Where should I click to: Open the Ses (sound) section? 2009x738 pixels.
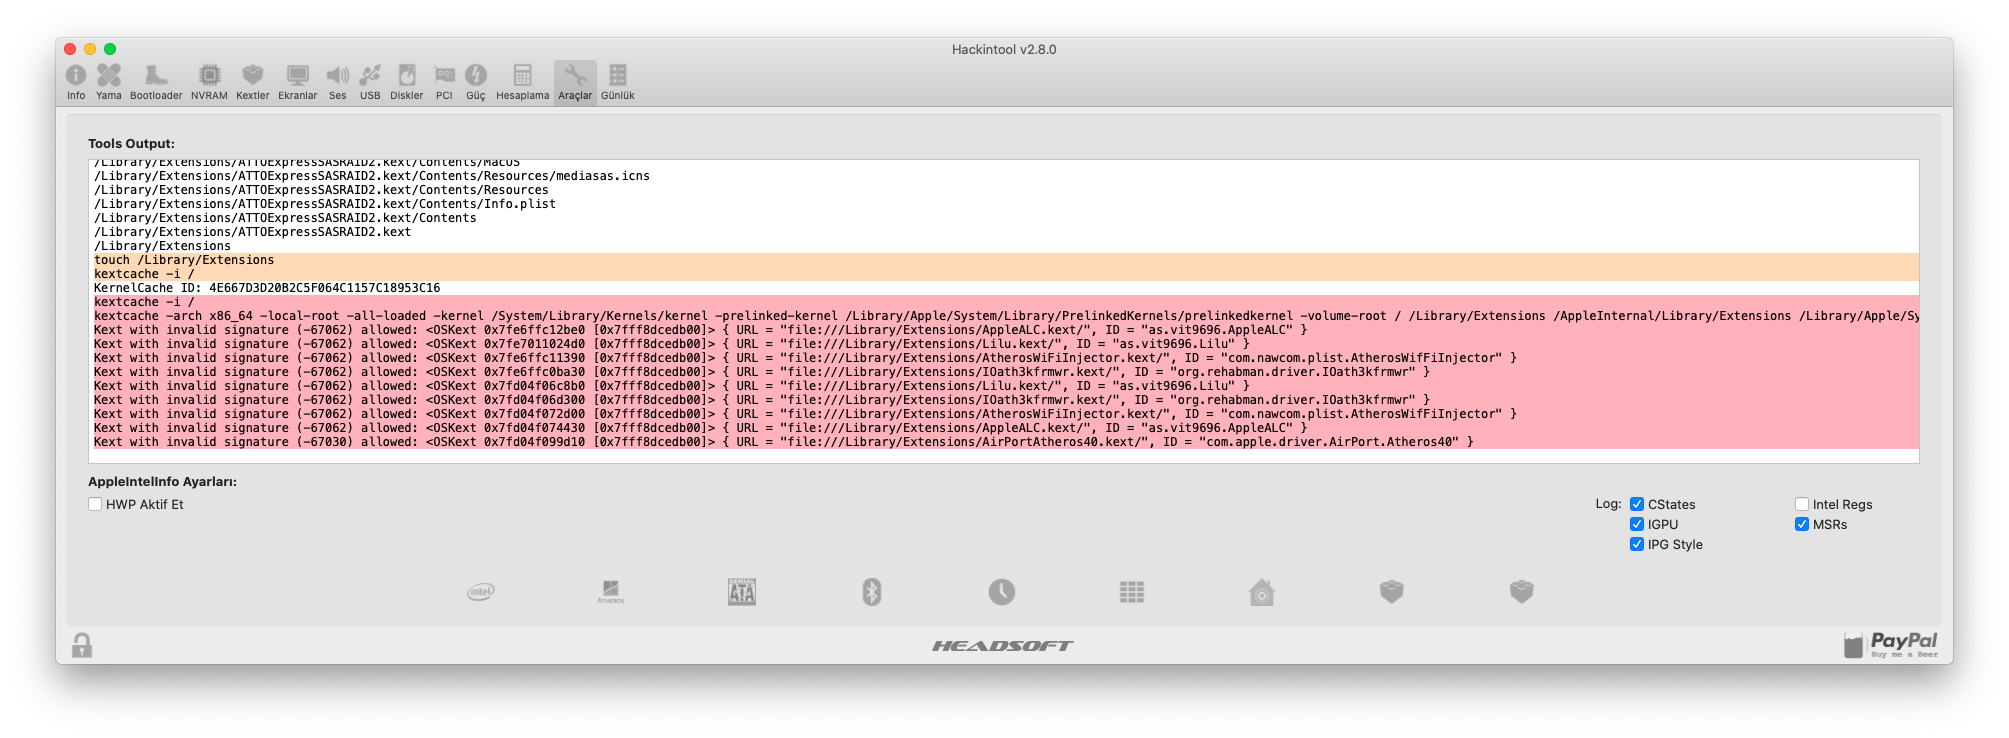point(338,81)
